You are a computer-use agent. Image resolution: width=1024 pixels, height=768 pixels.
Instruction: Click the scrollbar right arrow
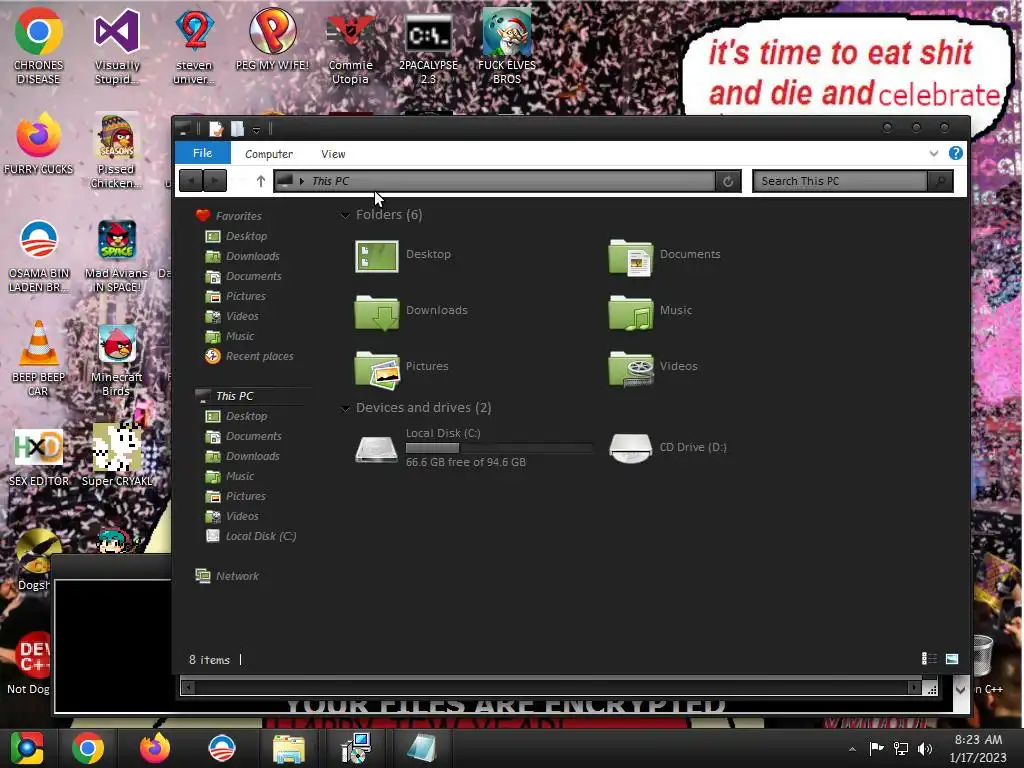tap(915, 687)
